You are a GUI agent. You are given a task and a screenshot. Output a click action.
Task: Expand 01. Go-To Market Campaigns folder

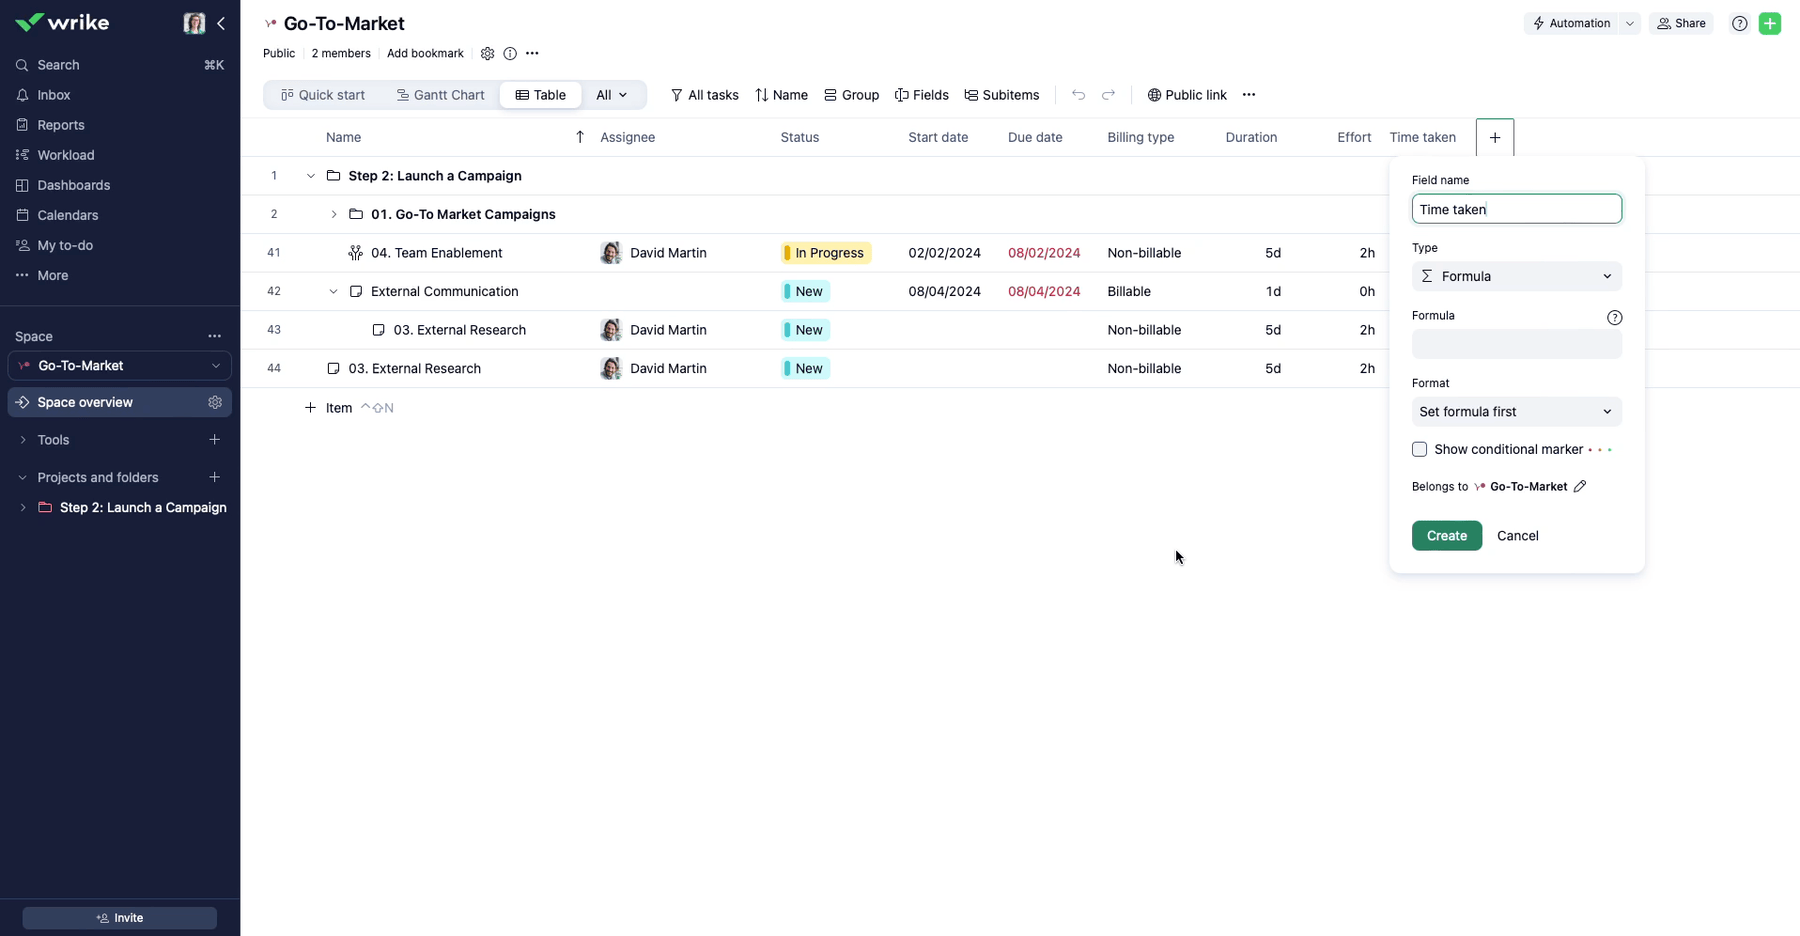click(334, 215)
